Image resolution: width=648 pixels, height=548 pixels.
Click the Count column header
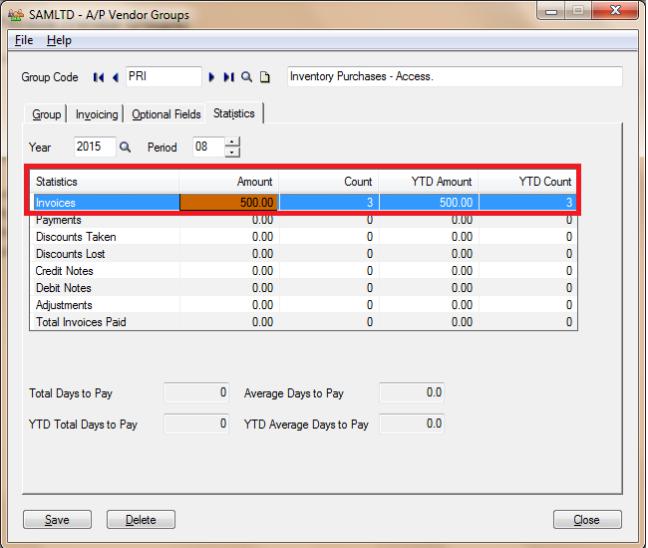pos(329,182)
